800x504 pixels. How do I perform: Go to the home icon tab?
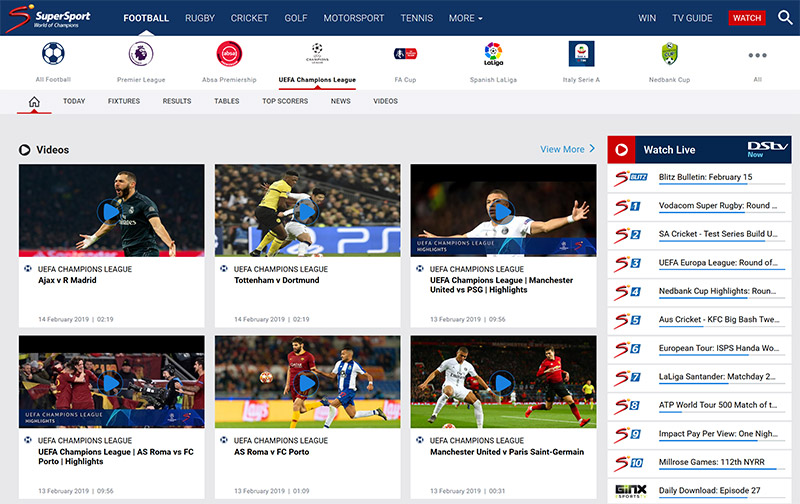(34, 102)
